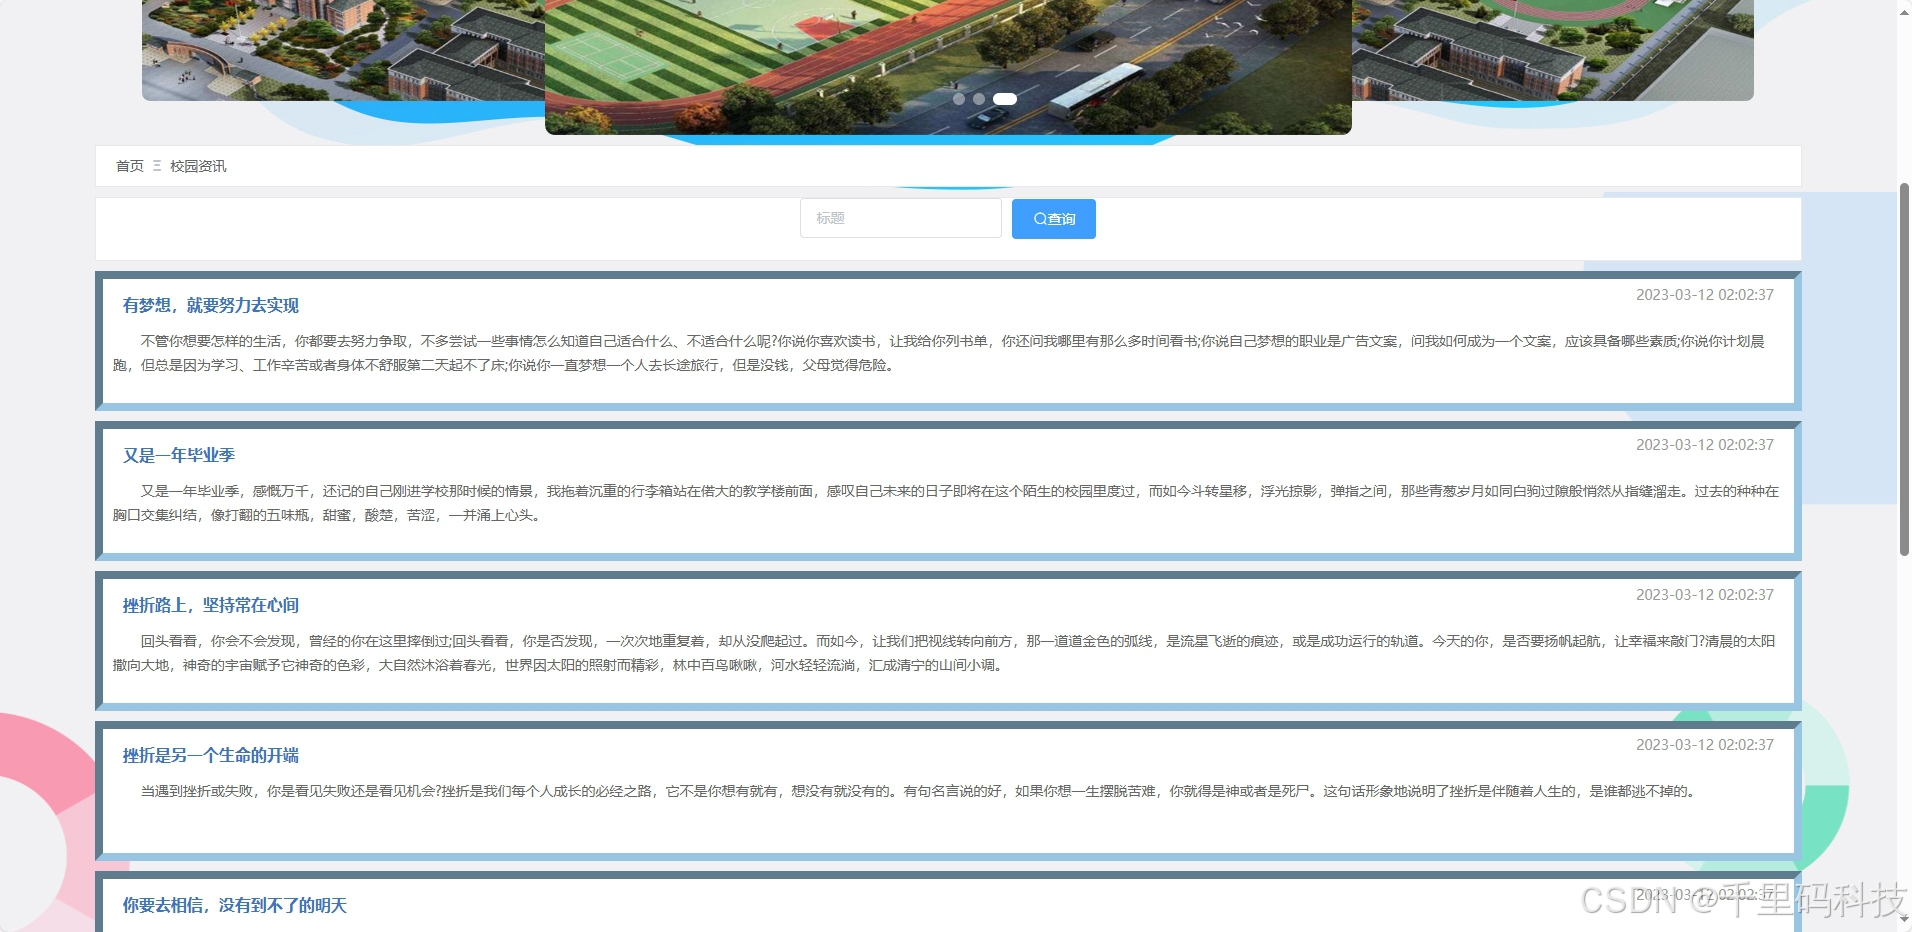The width and height of the screenshot is (1912, 932).
Task: Click the date of 挫折路上 article
Action: (x=1704, y=595)
